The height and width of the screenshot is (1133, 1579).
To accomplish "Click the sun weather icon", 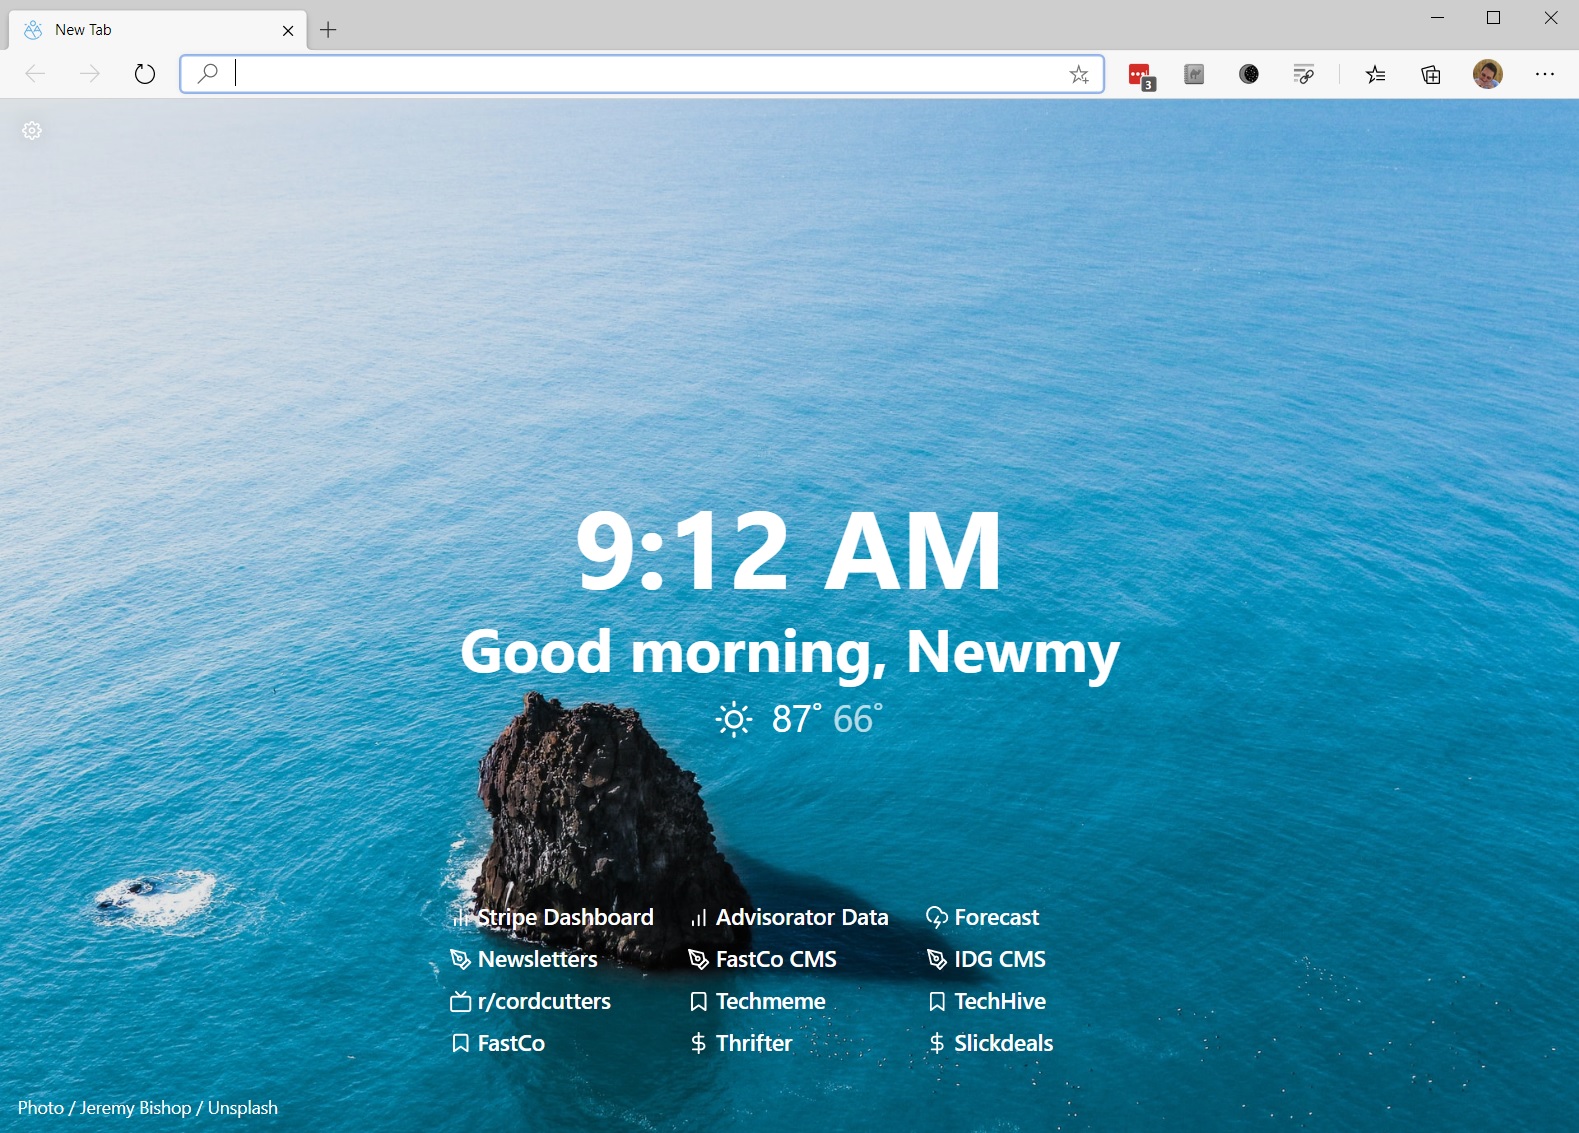I will click(x=734, y=719).
